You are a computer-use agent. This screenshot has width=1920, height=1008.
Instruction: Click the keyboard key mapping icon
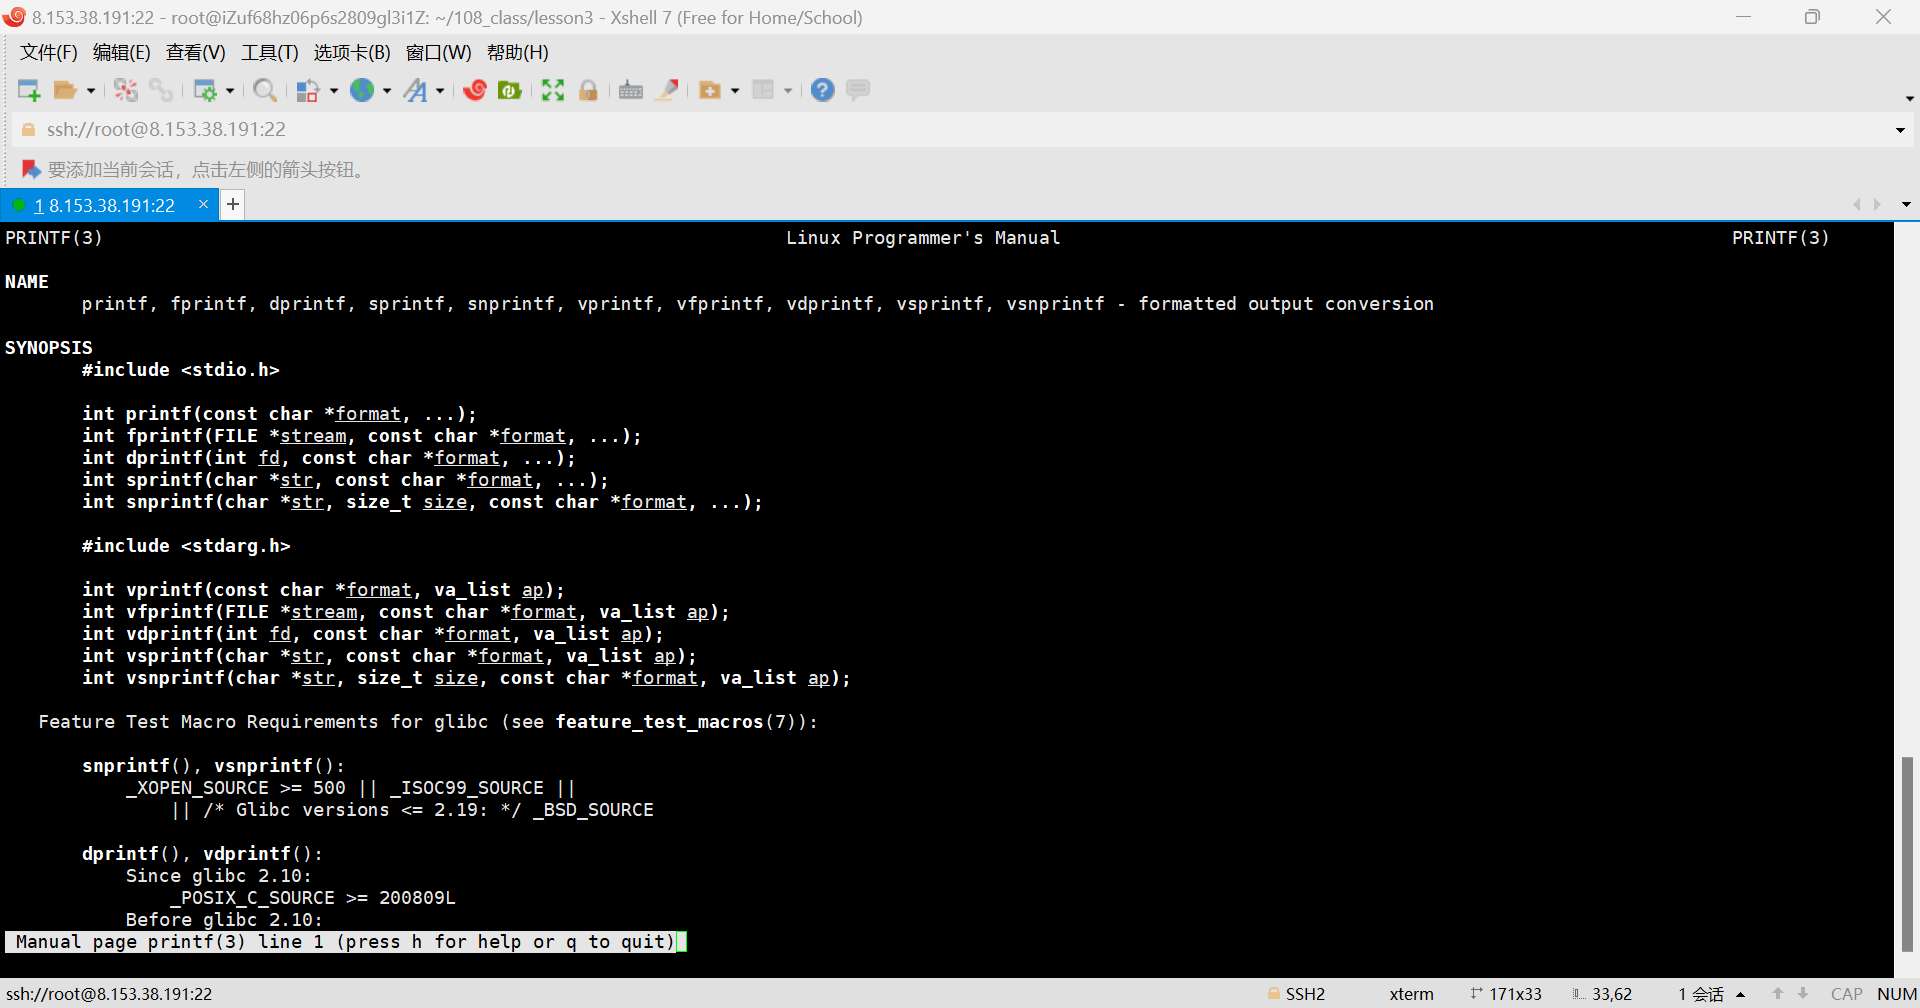click(x=631, y=91)
